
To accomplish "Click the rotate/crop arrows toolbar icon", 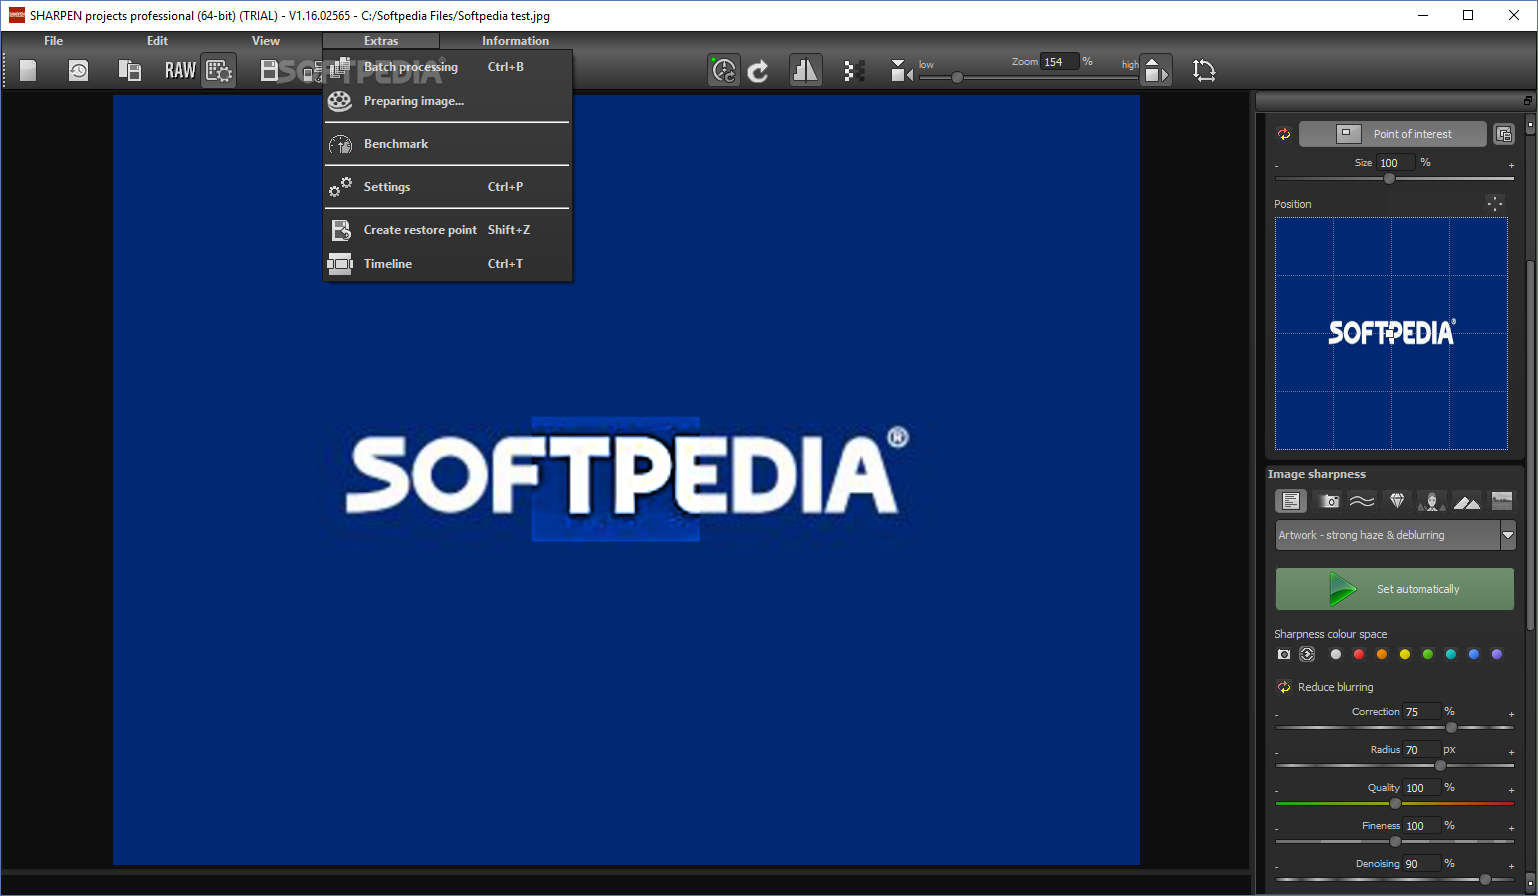I will (1204, 70).
